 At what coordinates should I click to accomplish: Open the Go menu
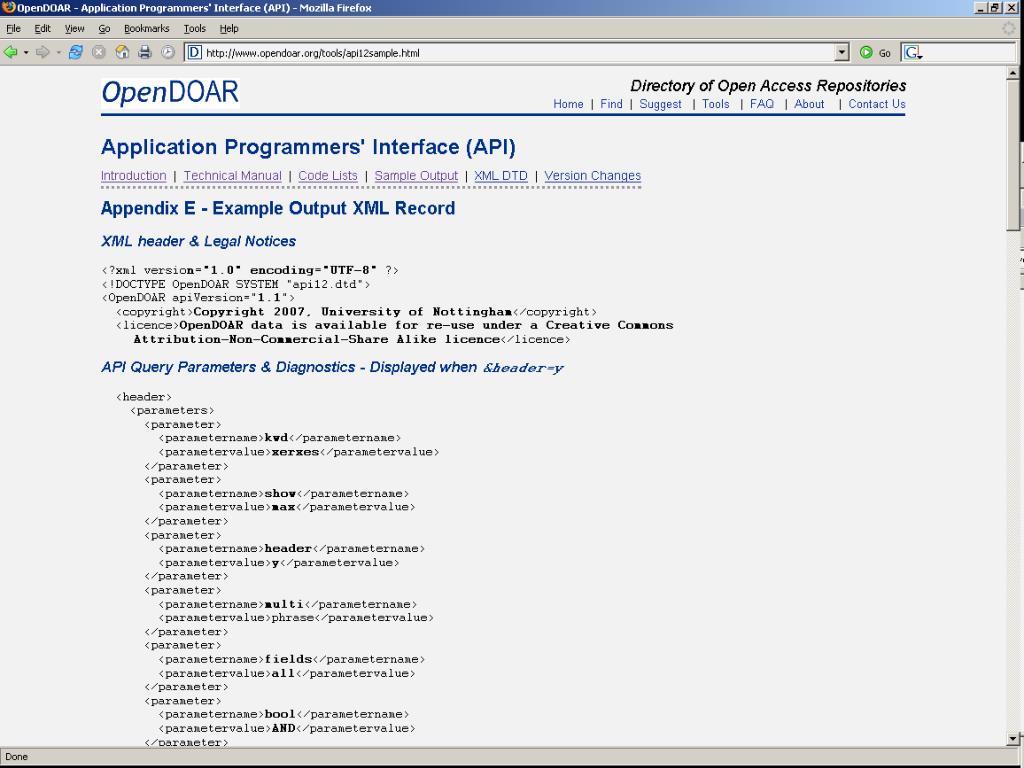click(x=104, y=29)
